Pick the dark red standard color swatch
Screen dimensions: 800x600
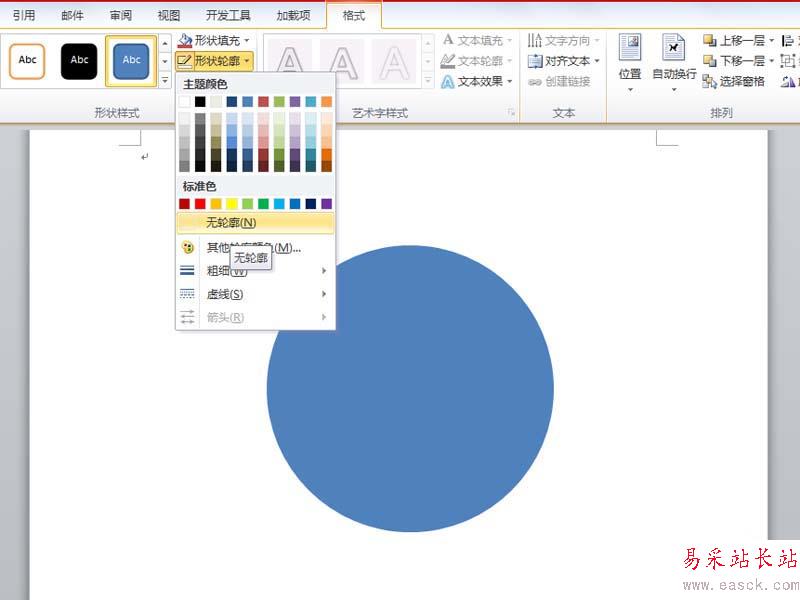pyautogui.click(x=184, y=204)
